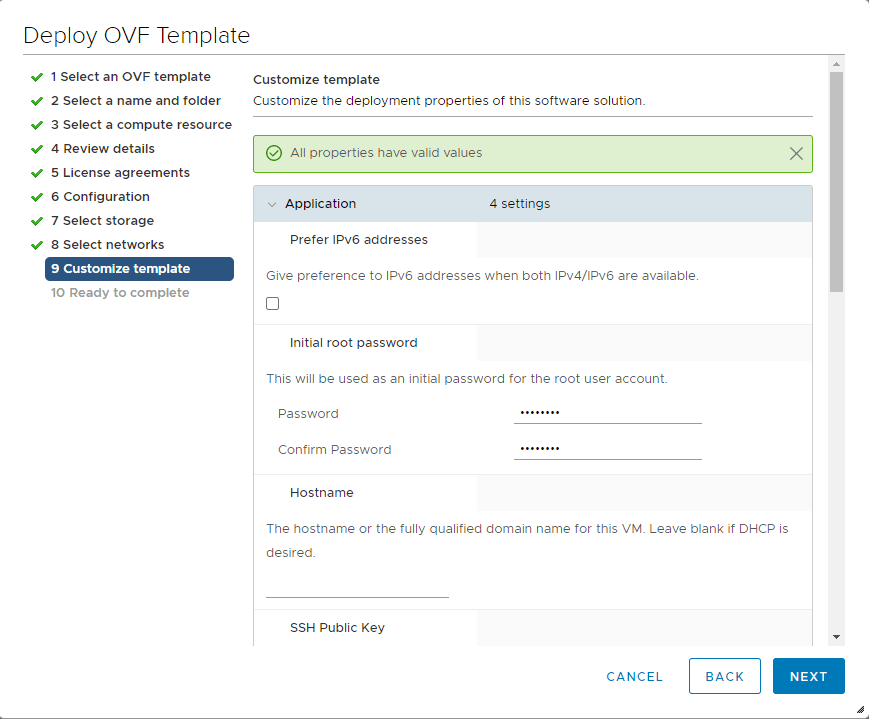
Task: Click the initial root Password field
Action: pyautogui.click(x=607, y=414)
